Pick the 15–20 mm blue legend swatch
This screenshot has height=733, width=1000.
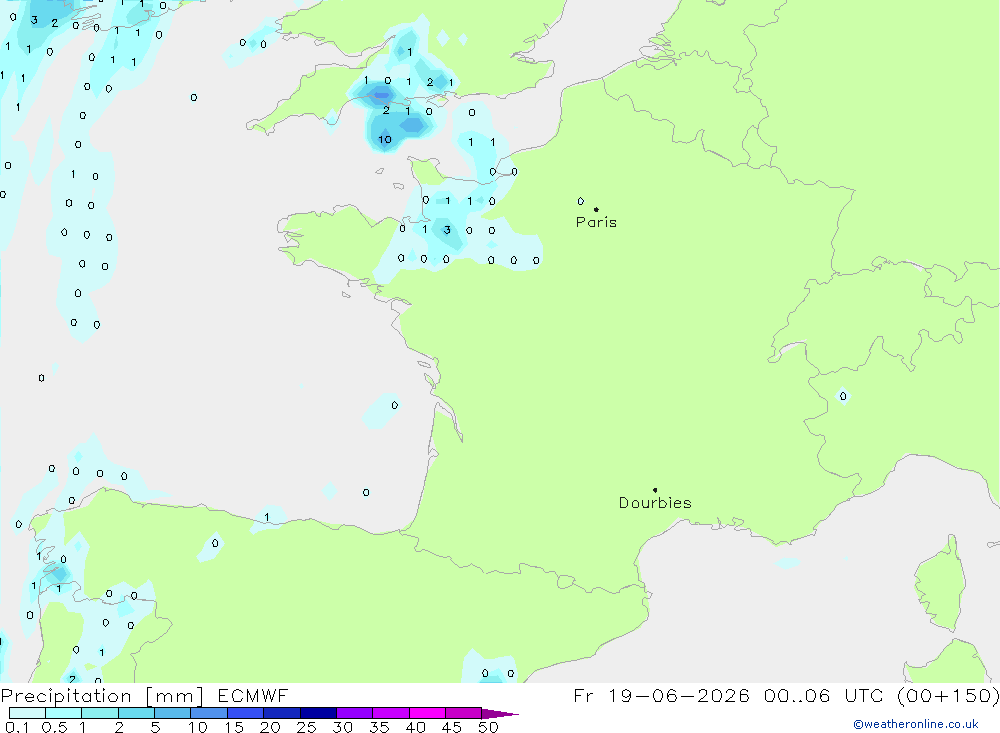[x=246, y=713]
